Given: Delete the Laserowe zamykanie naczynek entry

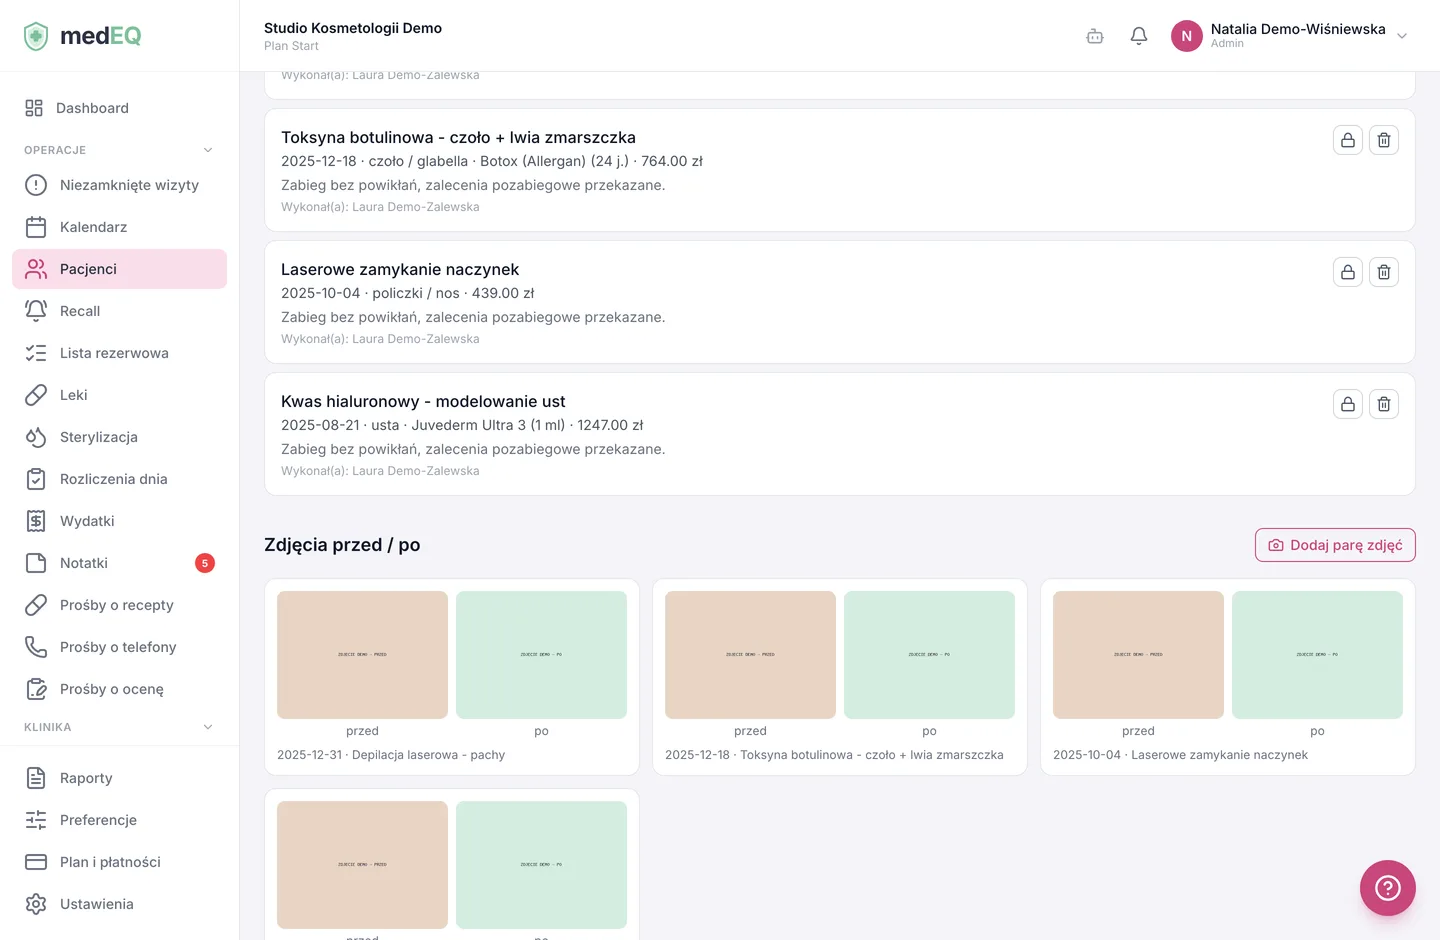Looking at the screenshot, I should [1384, 272].
